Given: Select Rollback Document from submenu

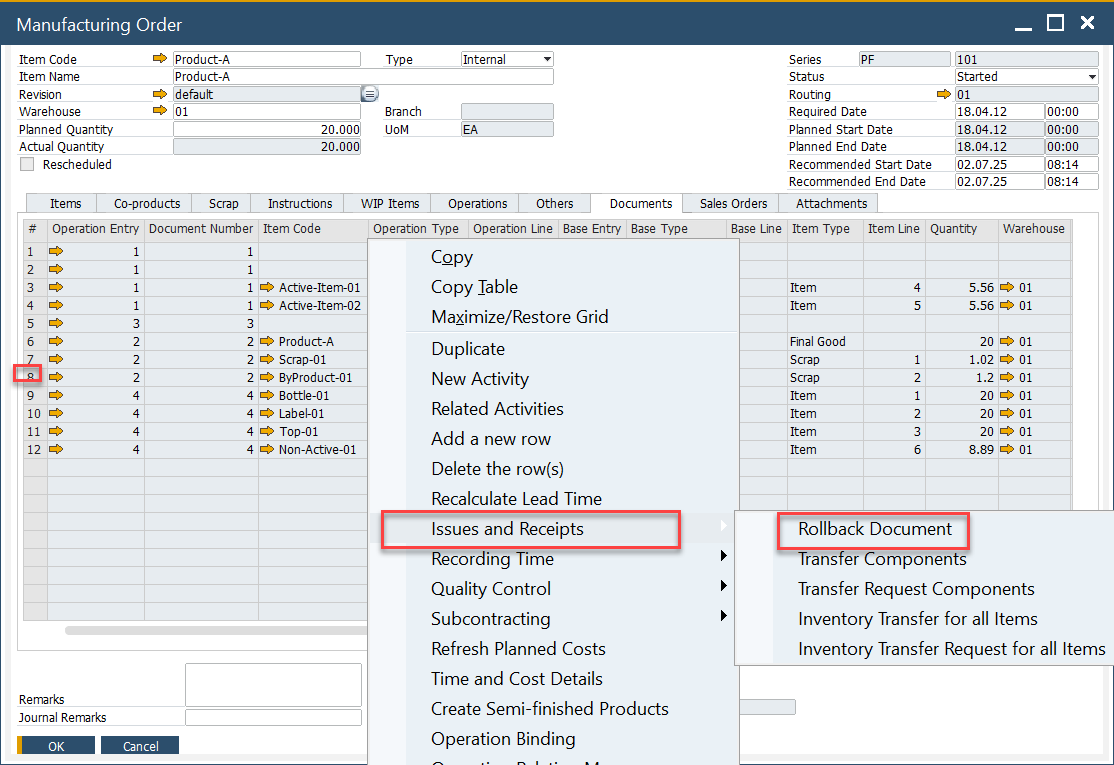Looking at the screenshot, I should coord(874,529).
